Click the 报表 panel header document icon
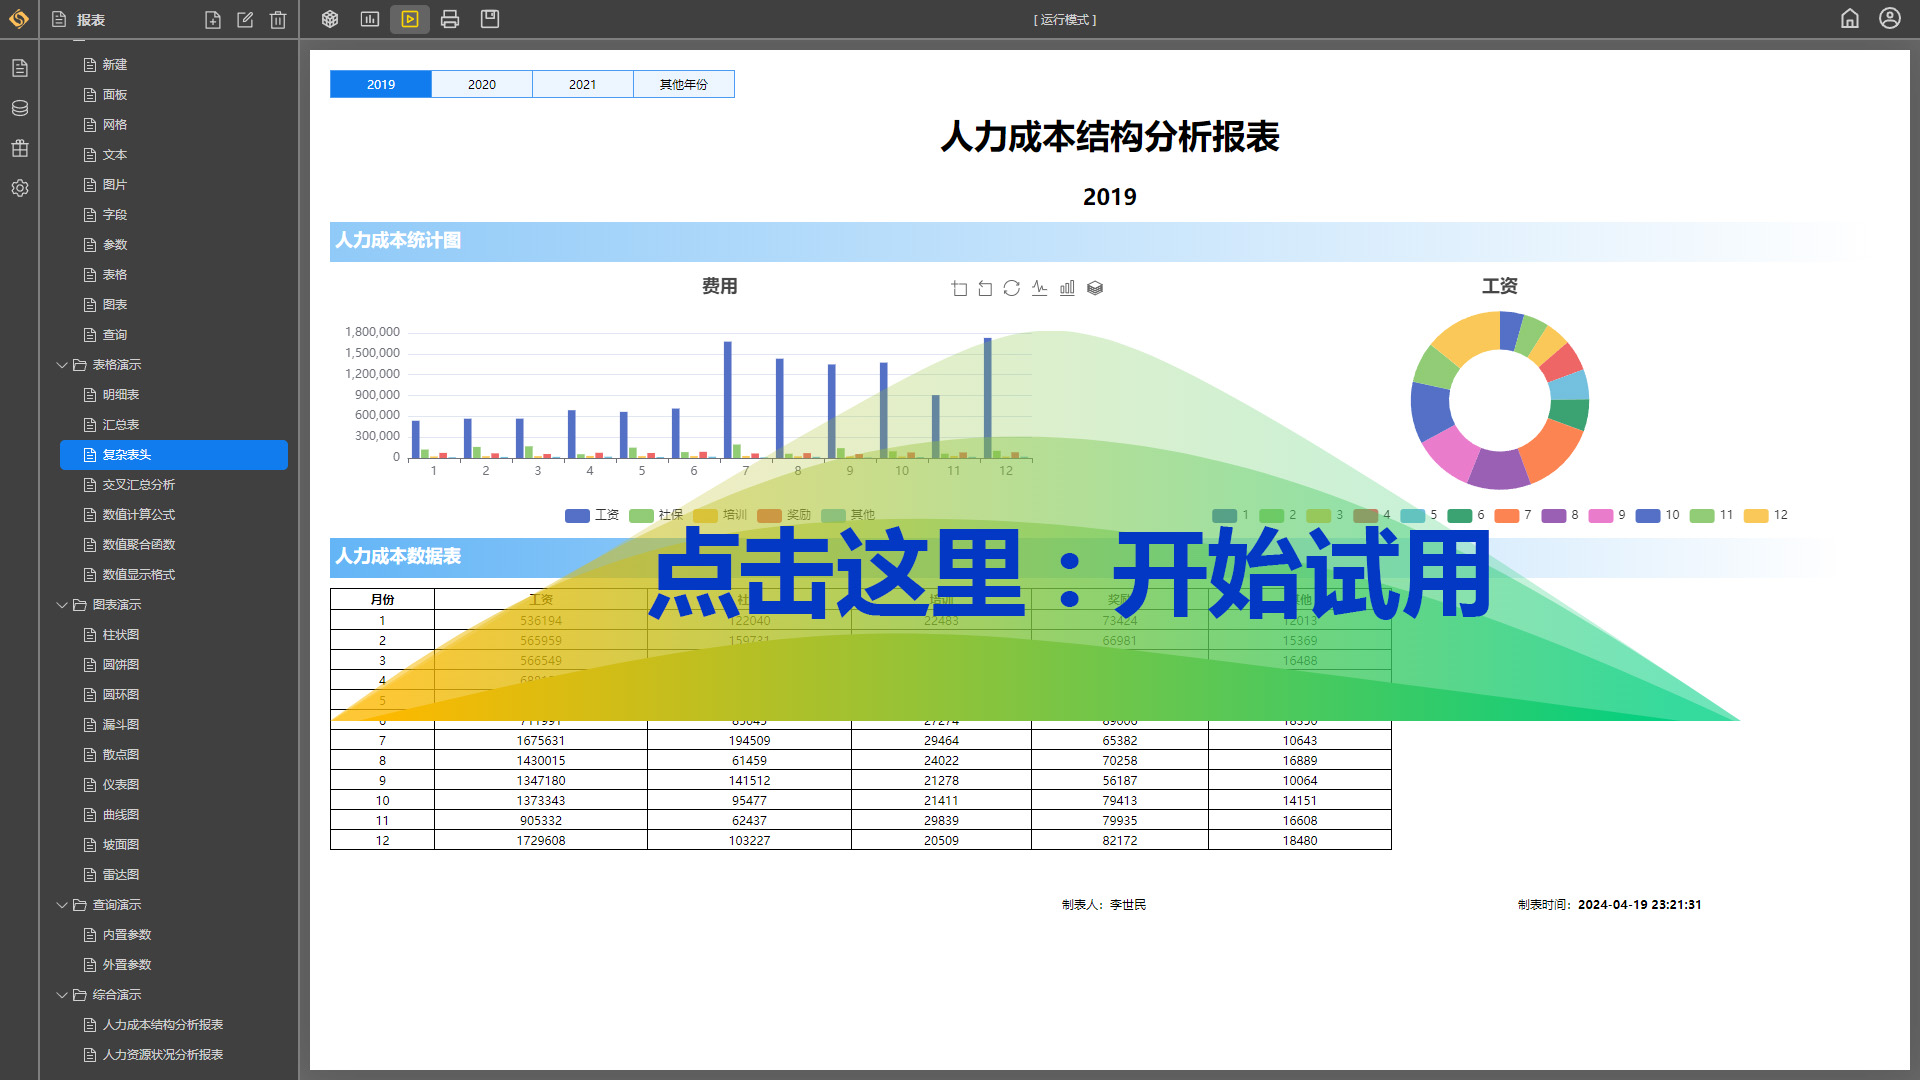Screen dimensions: 1920x1080 click(x=59, y=20)
